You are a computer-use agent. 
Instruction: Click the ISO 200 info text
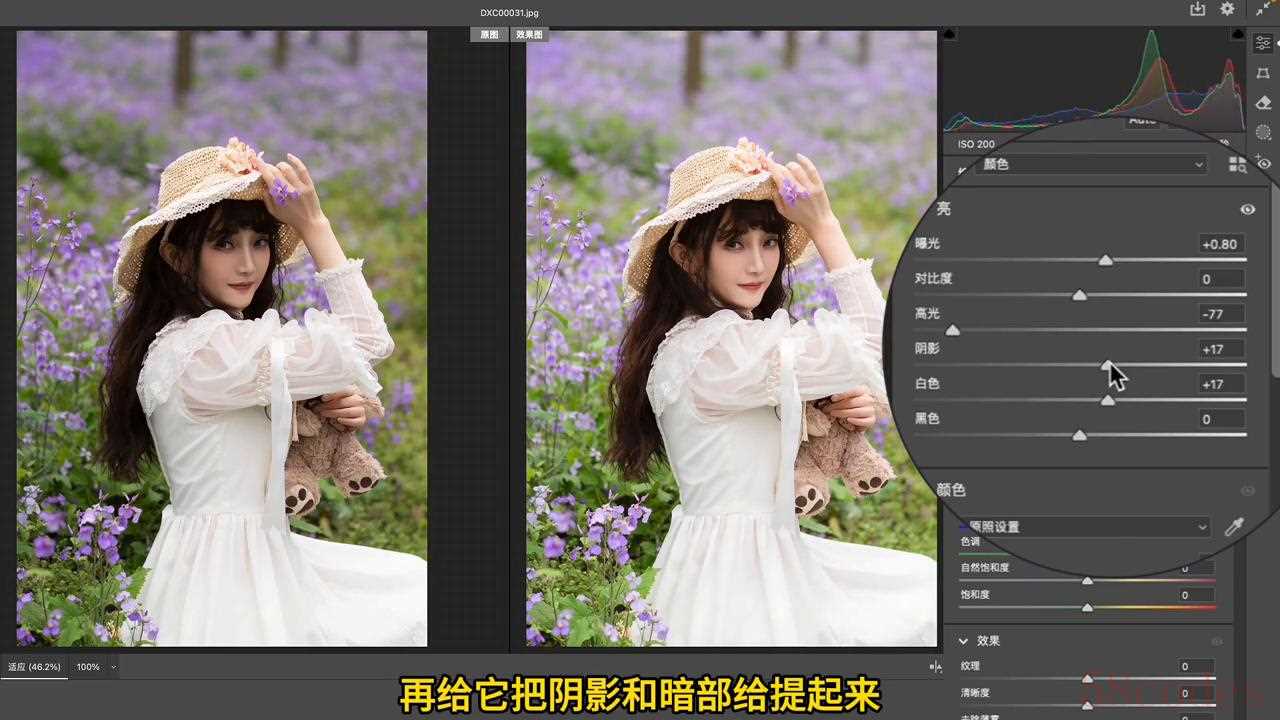[976, 144]
